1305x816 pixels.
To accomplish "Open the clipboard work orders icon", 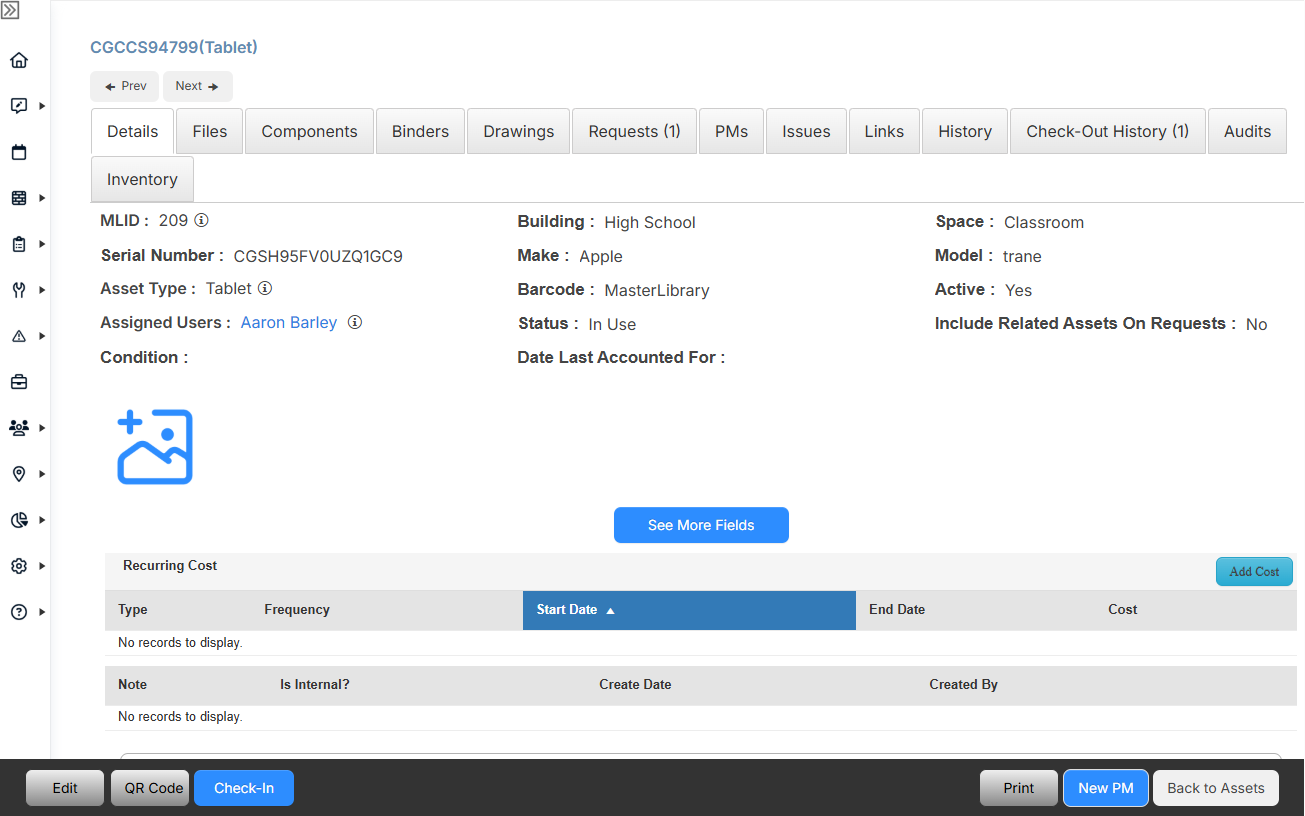I will point(18,243).
